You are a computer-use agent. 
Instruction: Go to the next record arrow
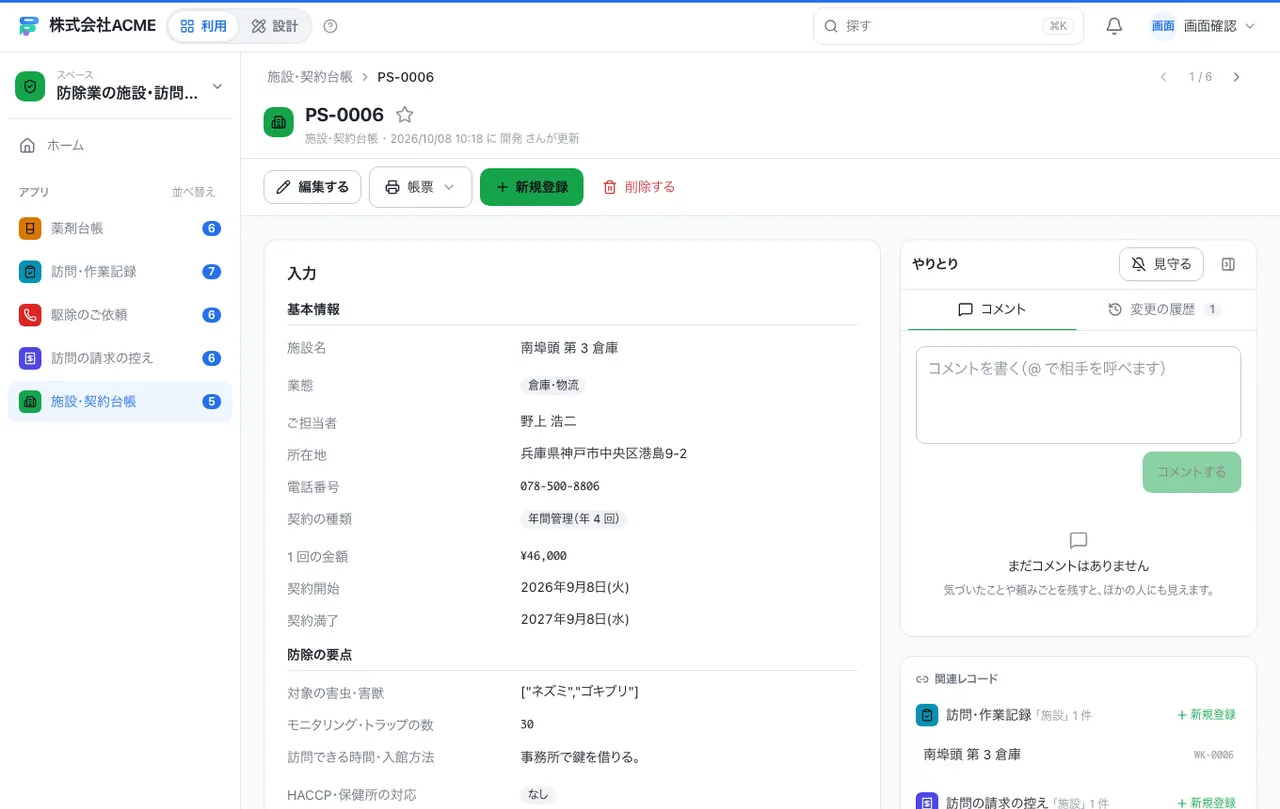(1237, 77)
